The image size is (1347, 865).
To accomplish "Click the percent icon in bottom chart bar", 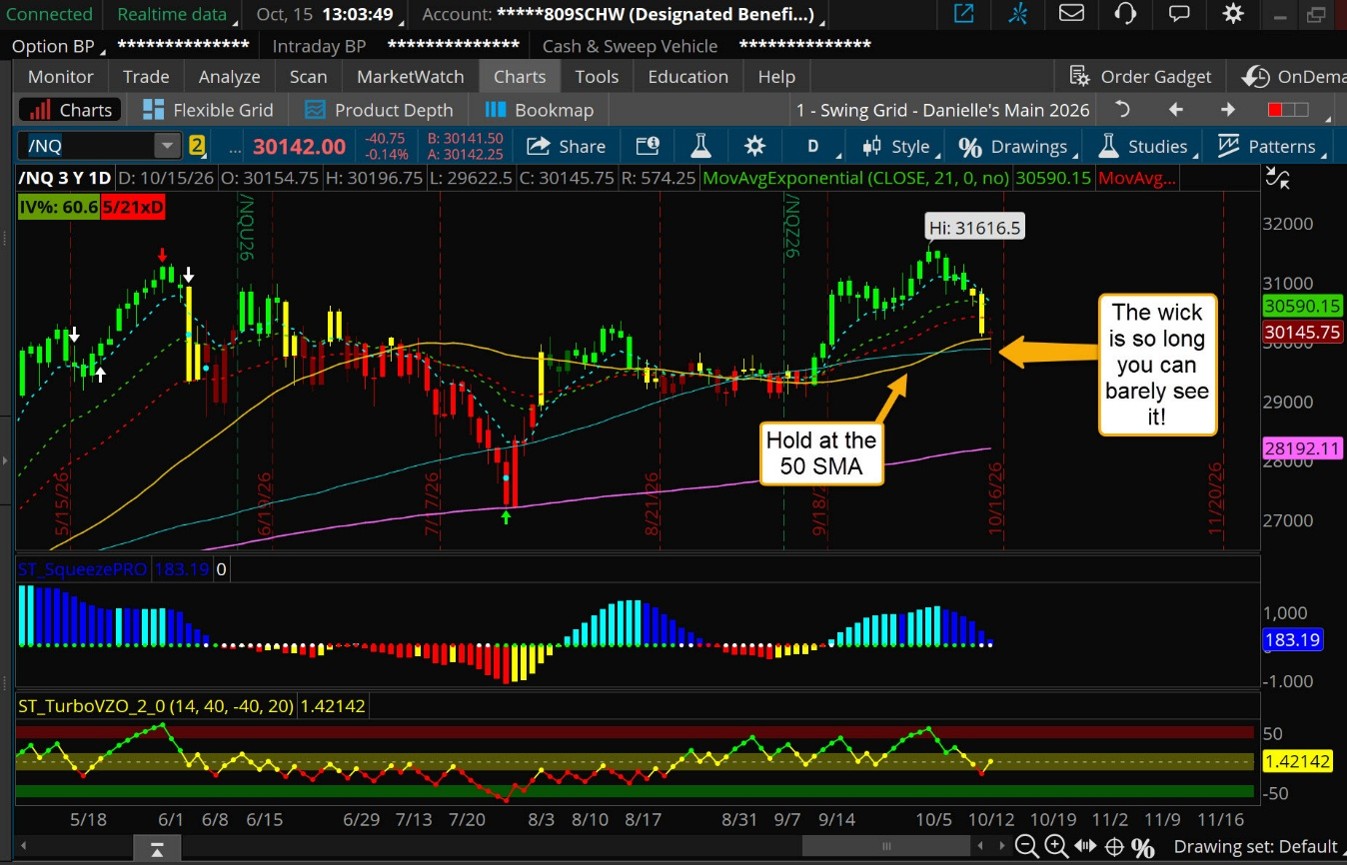I will 1143,847.
